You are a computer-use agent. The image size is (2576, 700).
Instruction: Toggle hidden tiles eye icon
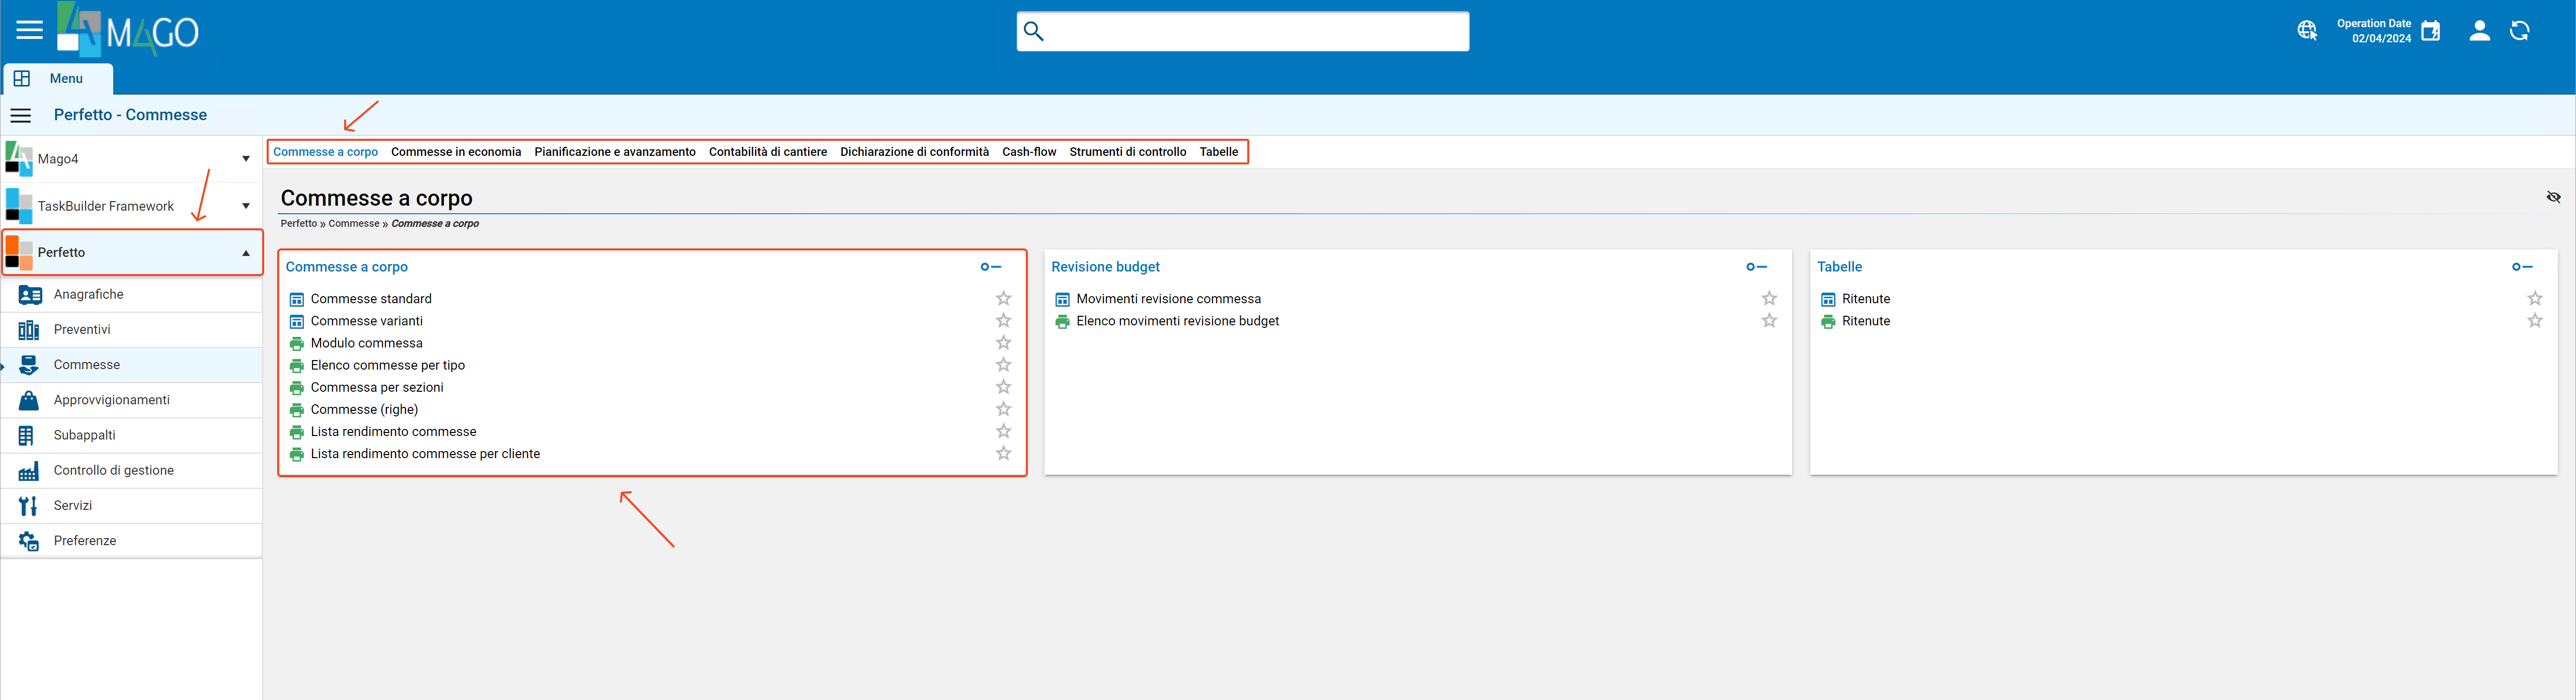tap(2553, 197)
